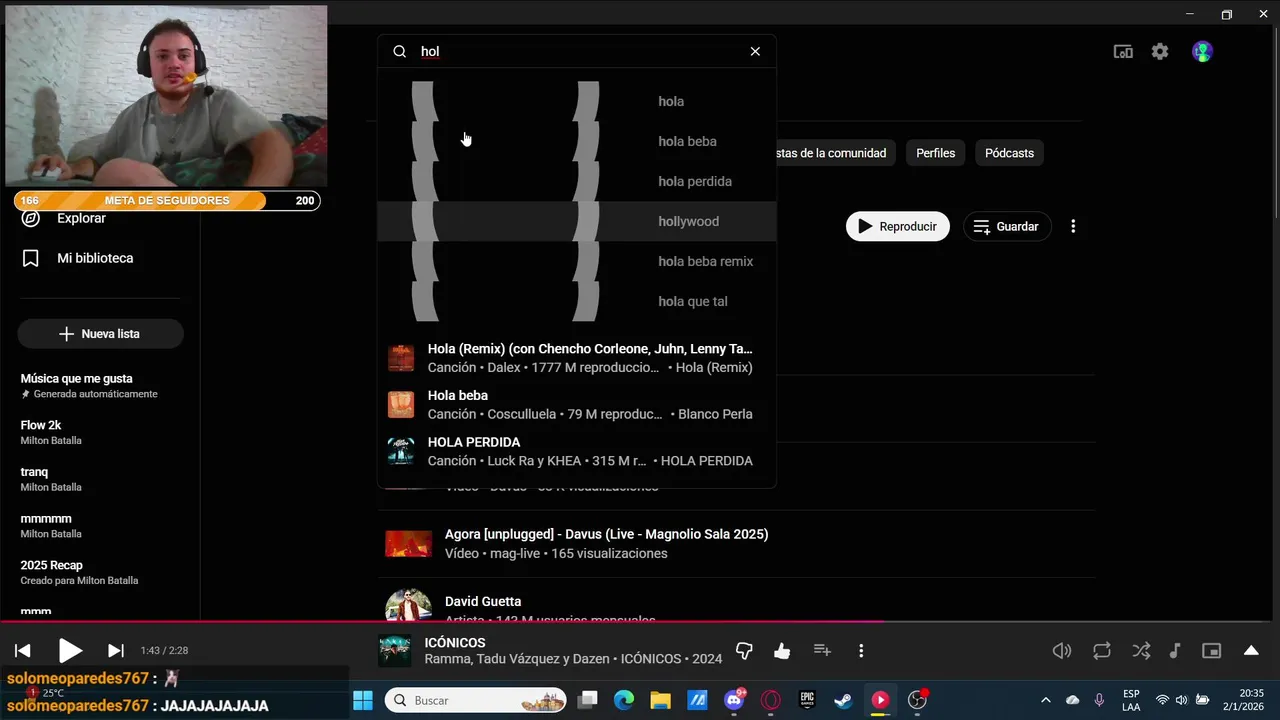
Task: Open the miniplayer icon
Action: pyautogui.click(x=1212, y=651)
